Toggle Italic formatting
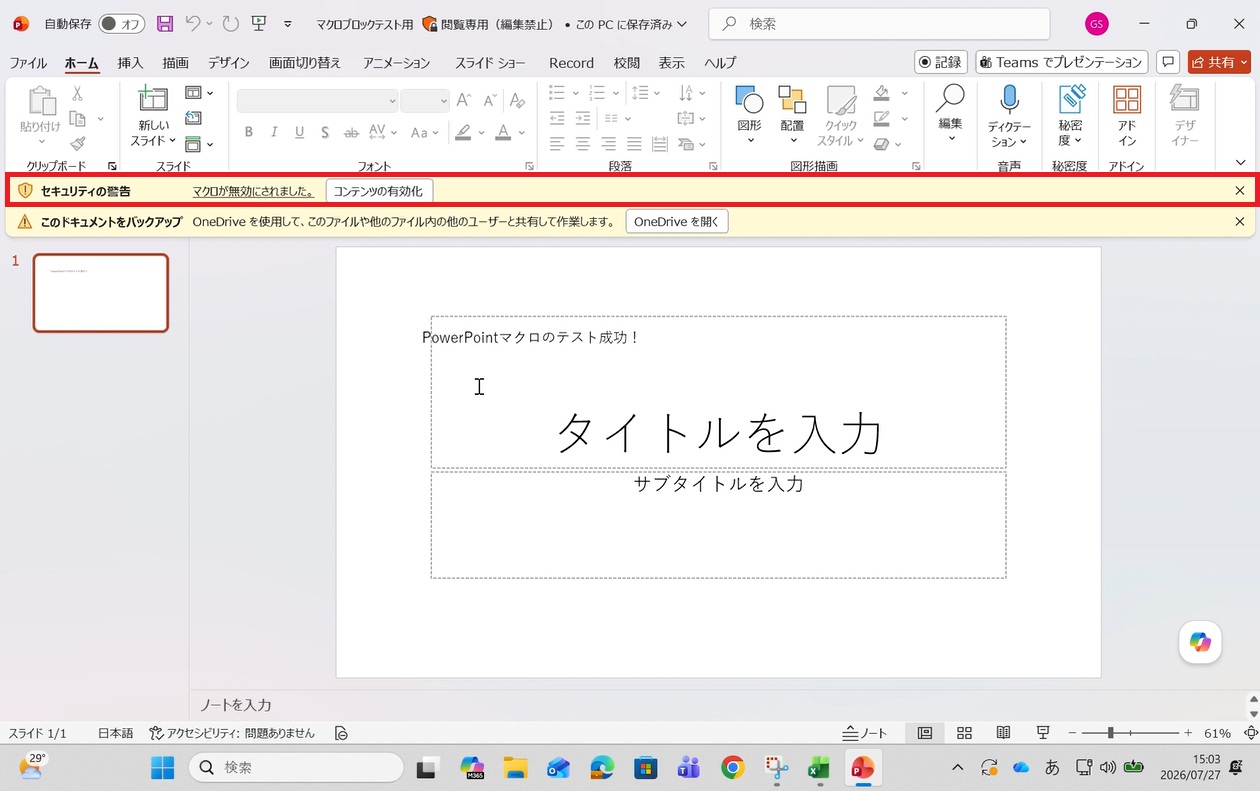 point(274,132)
